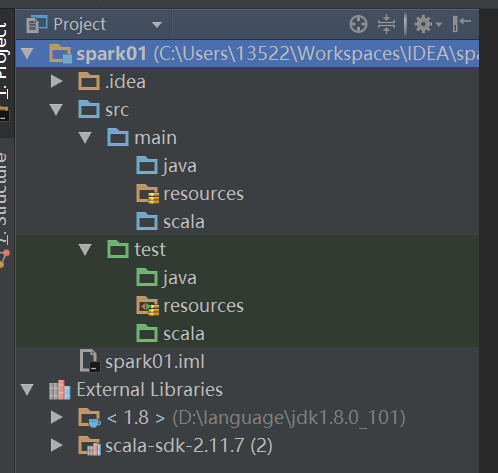Click the collapse all icon in toolbar
498x473 pixels.
(386, 24)
